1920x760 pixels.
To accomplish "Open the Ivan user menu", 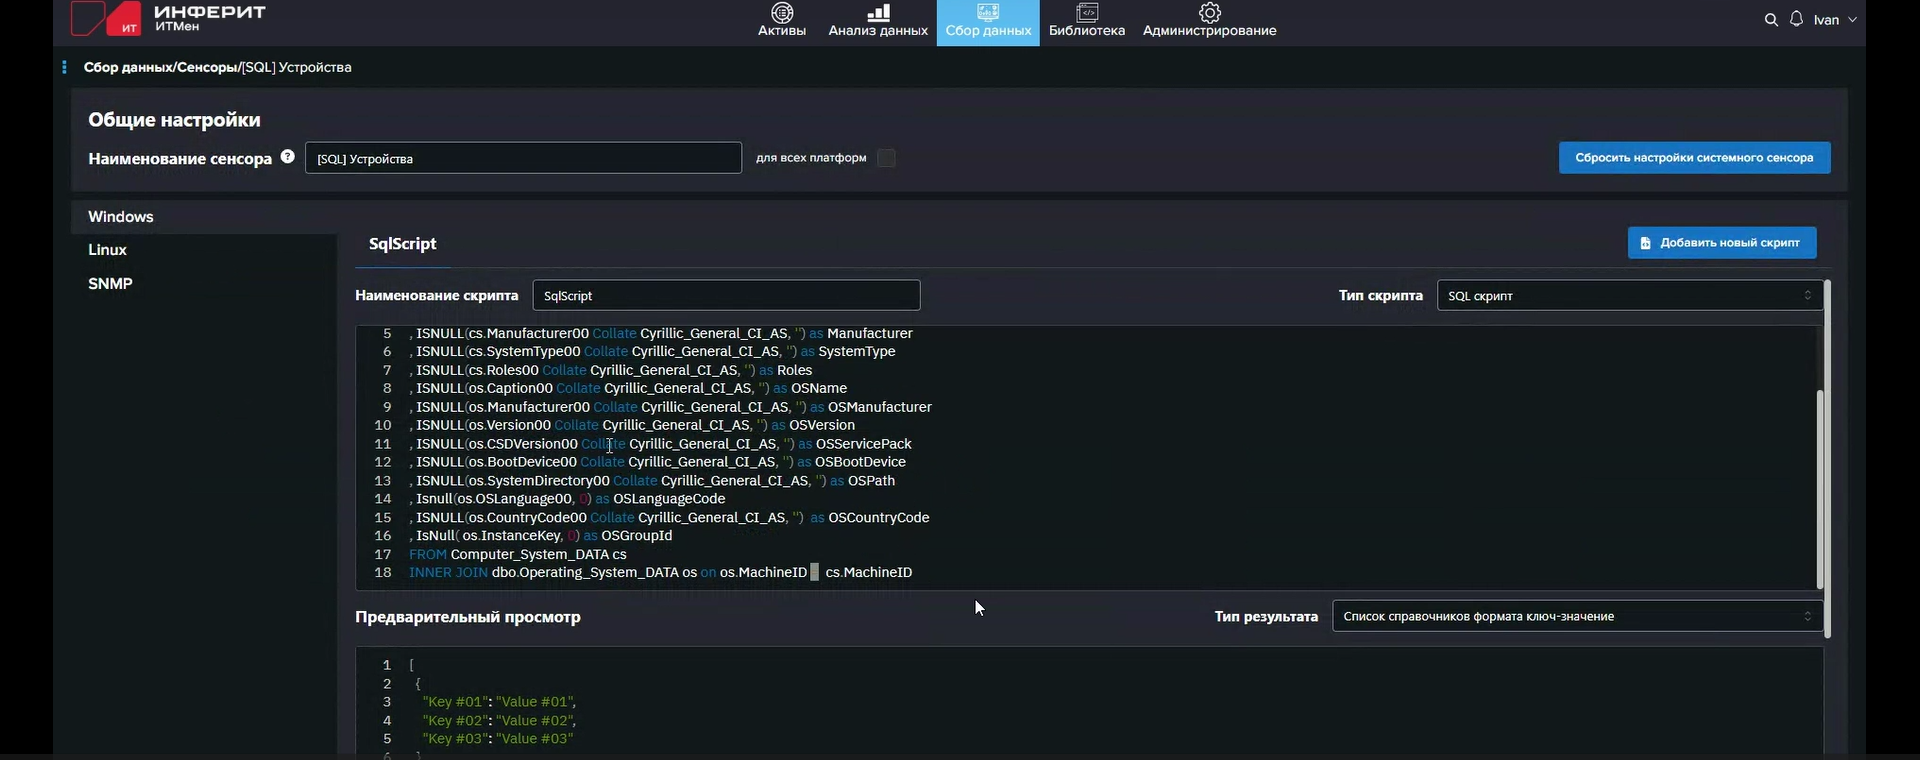I will 1835,20.
